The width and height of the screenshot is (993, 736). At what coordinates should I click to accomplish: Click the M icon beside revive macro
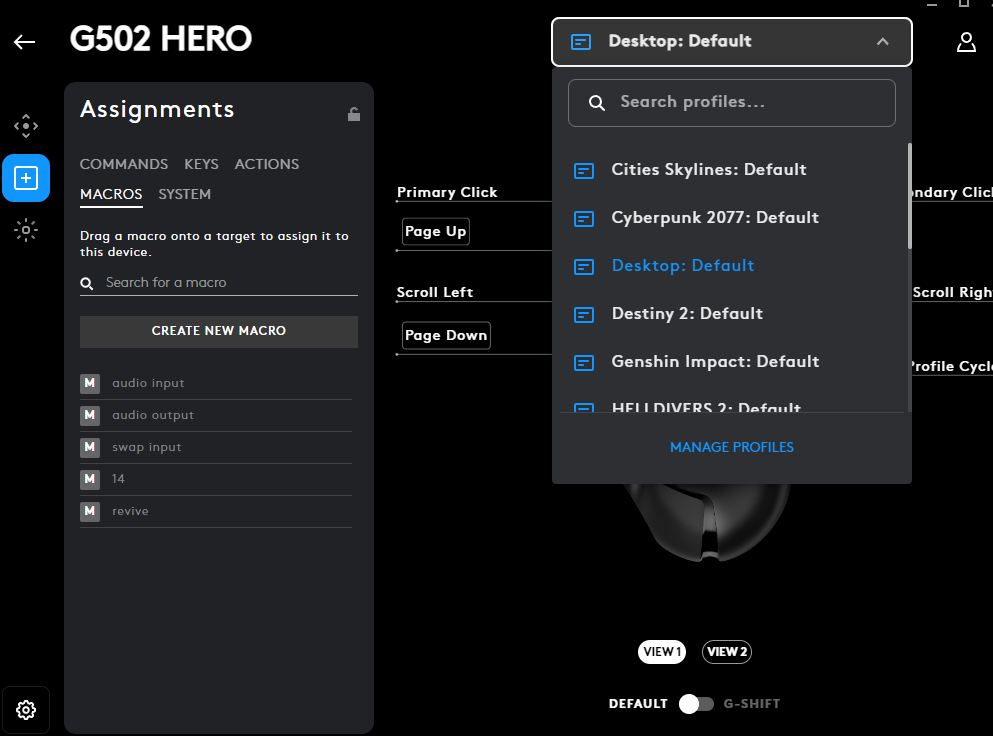(x=90, y=511)
